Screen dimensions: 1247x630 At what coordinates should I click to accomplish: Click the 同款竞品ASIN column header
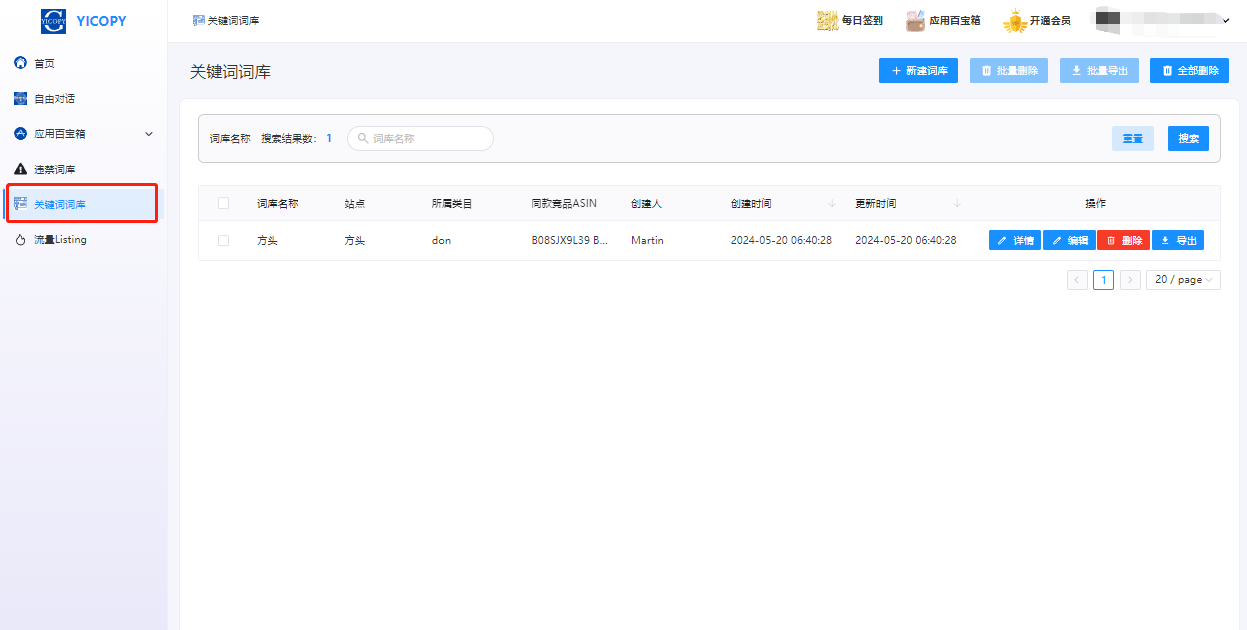(x=564, y=203)
